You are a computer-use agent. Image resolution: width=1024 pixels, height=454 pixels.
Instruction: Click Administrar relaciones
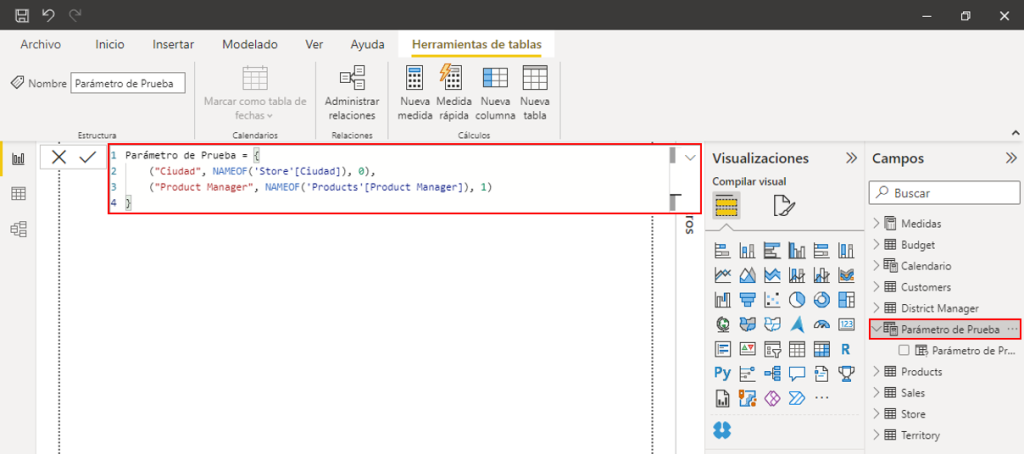pos(352,93)
